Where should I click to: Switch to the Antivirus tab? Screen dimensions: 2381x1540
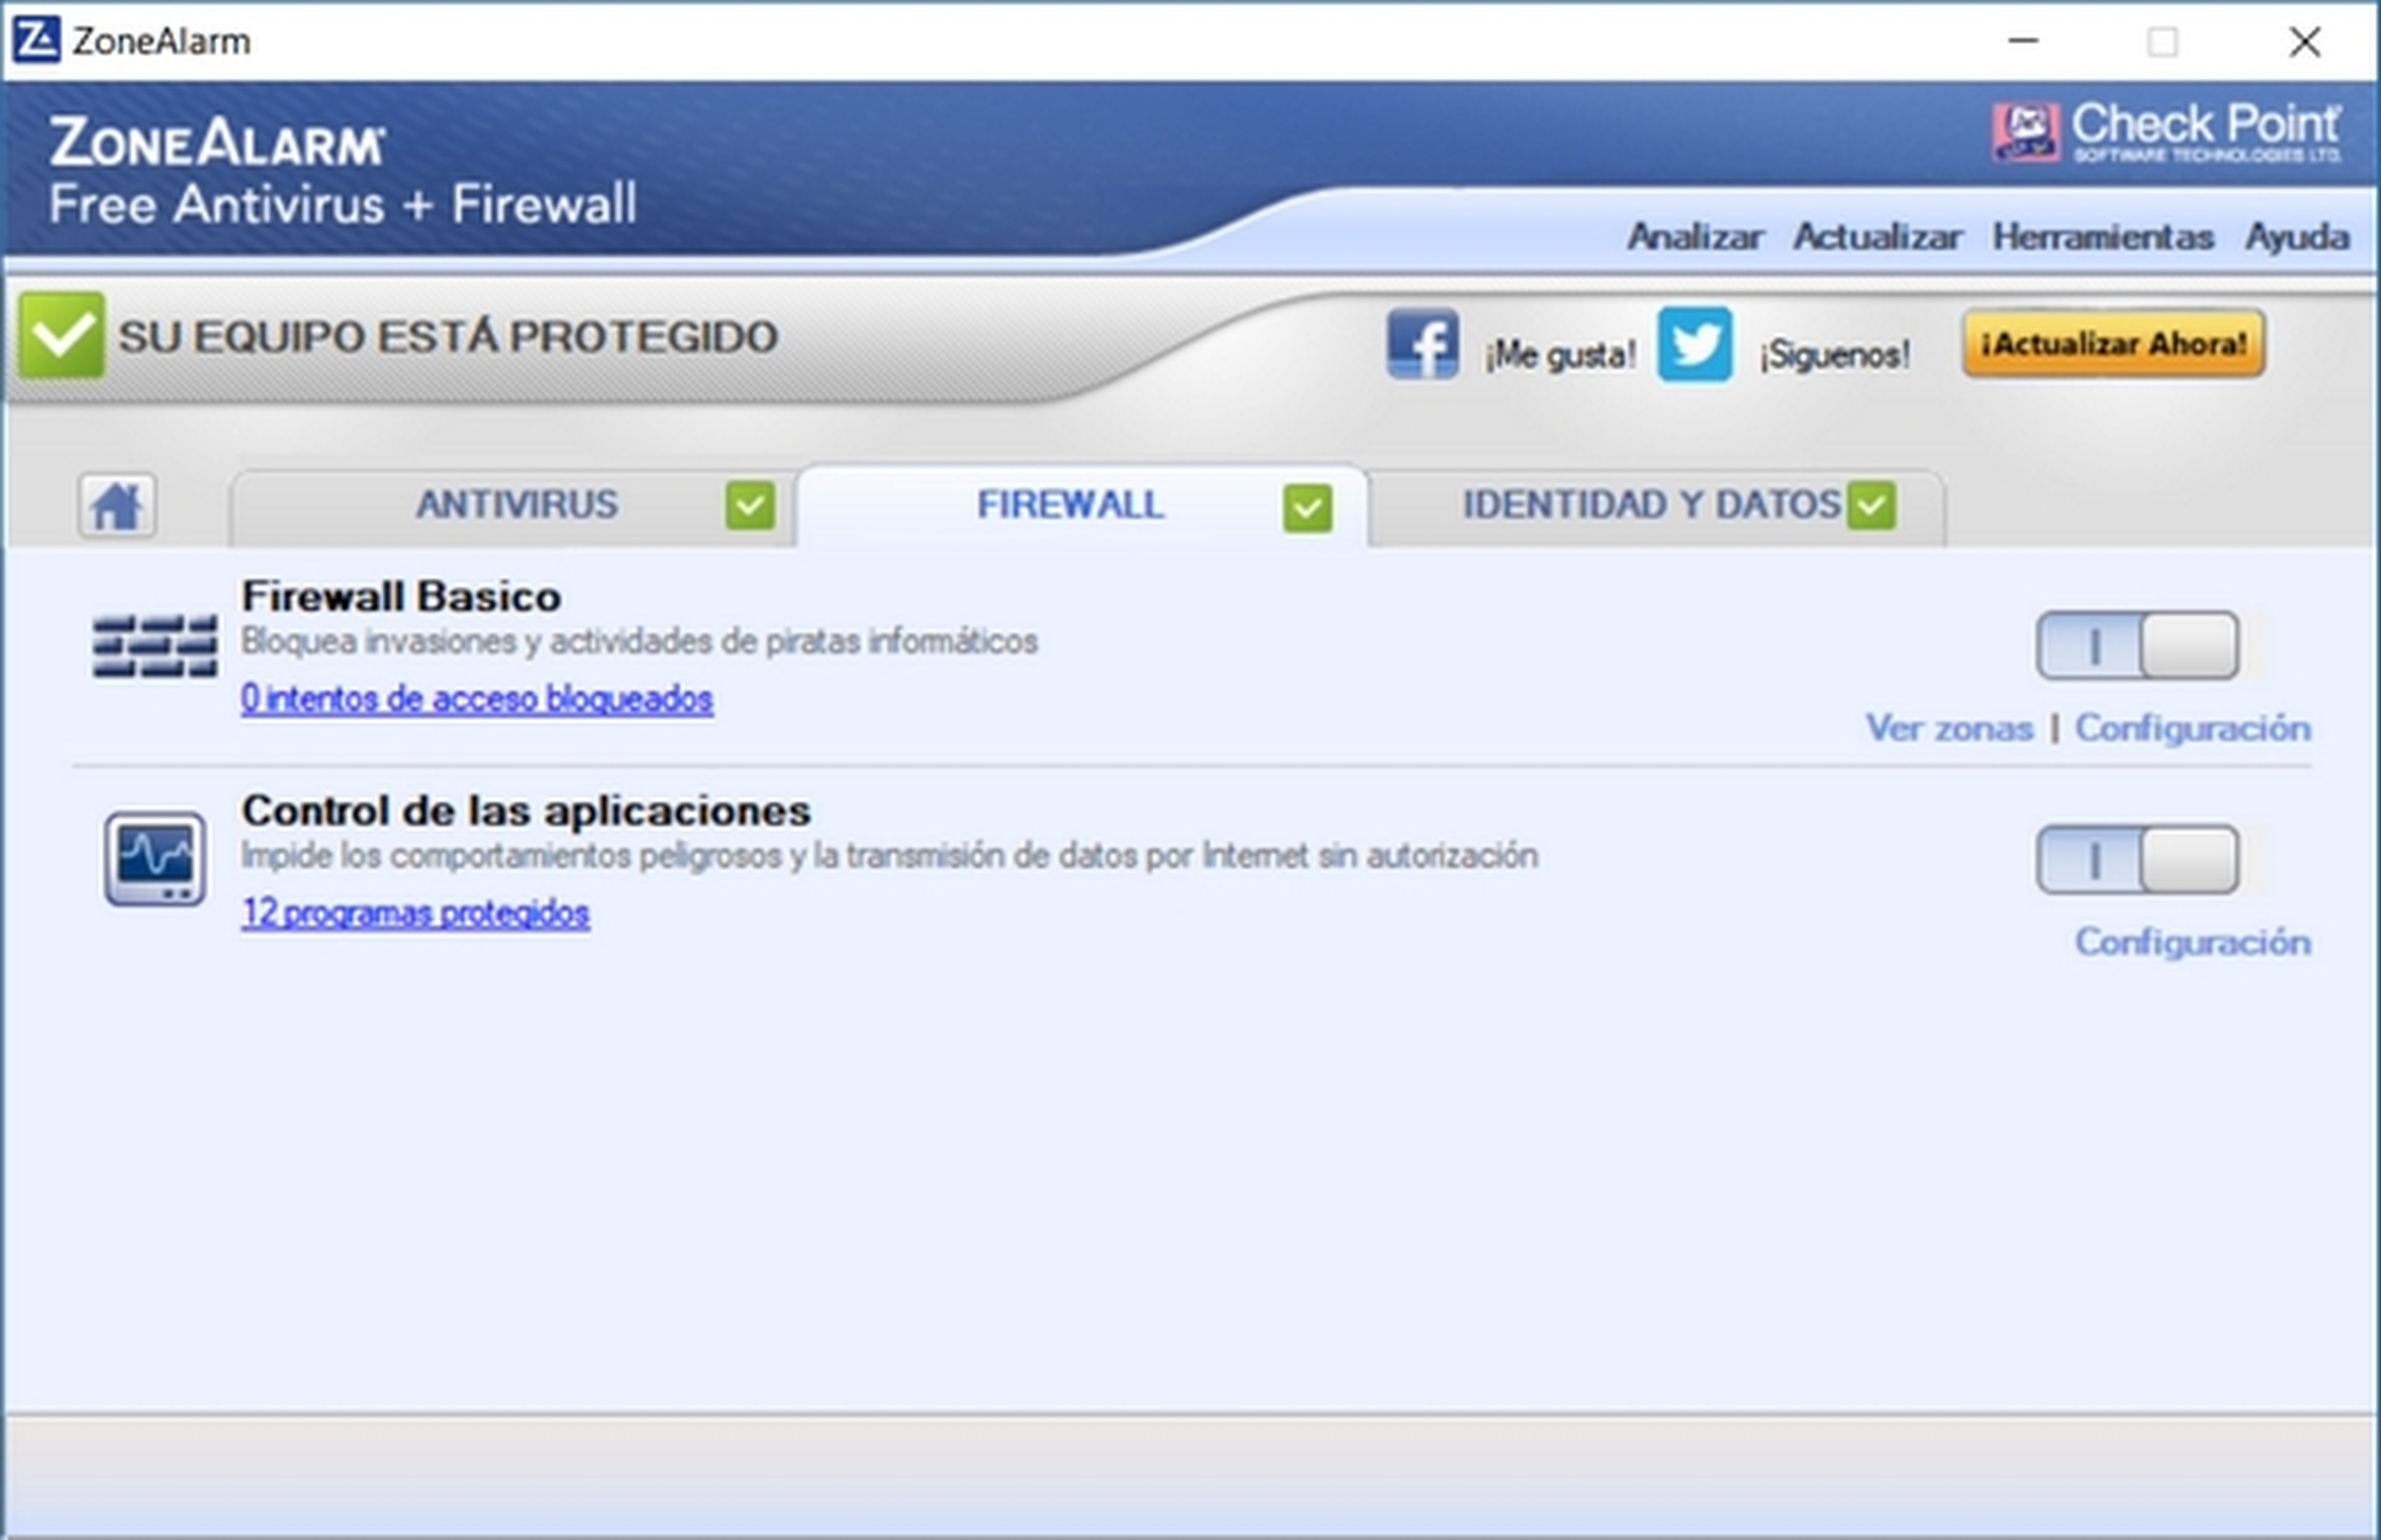pyautogui.click(x=516, y=505)
